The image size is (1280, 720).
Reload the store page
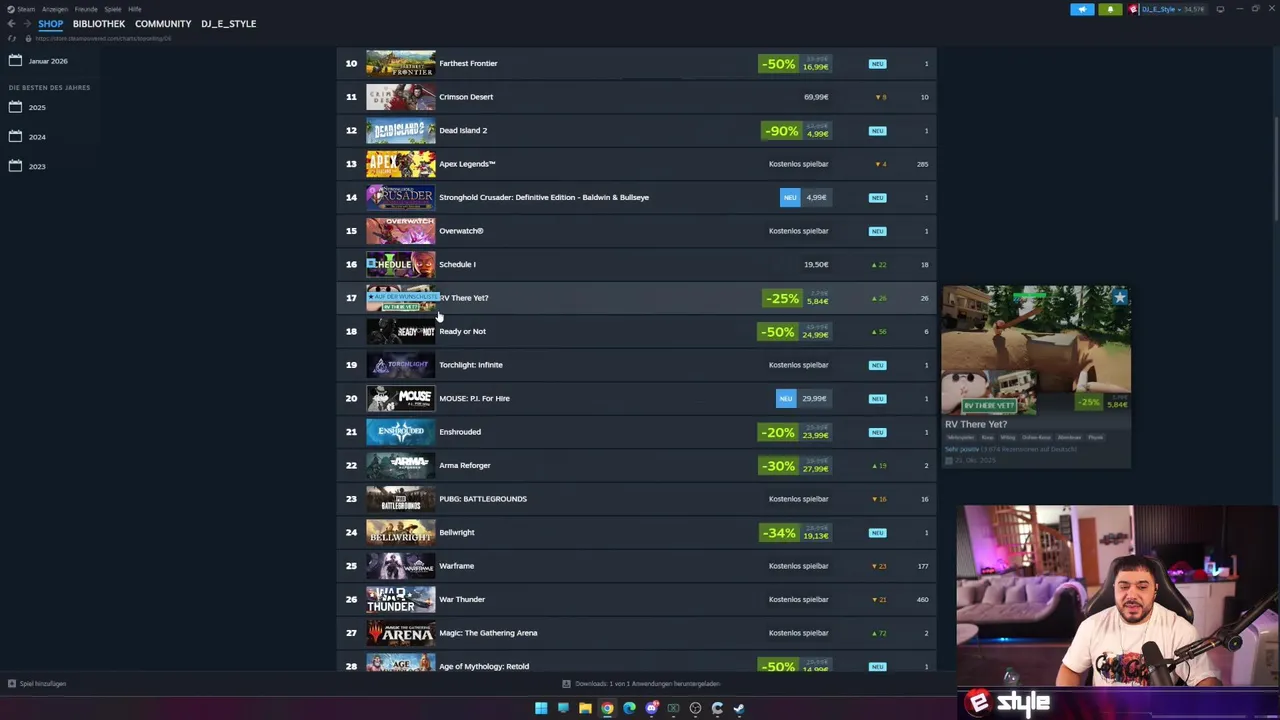click(12, 38)
